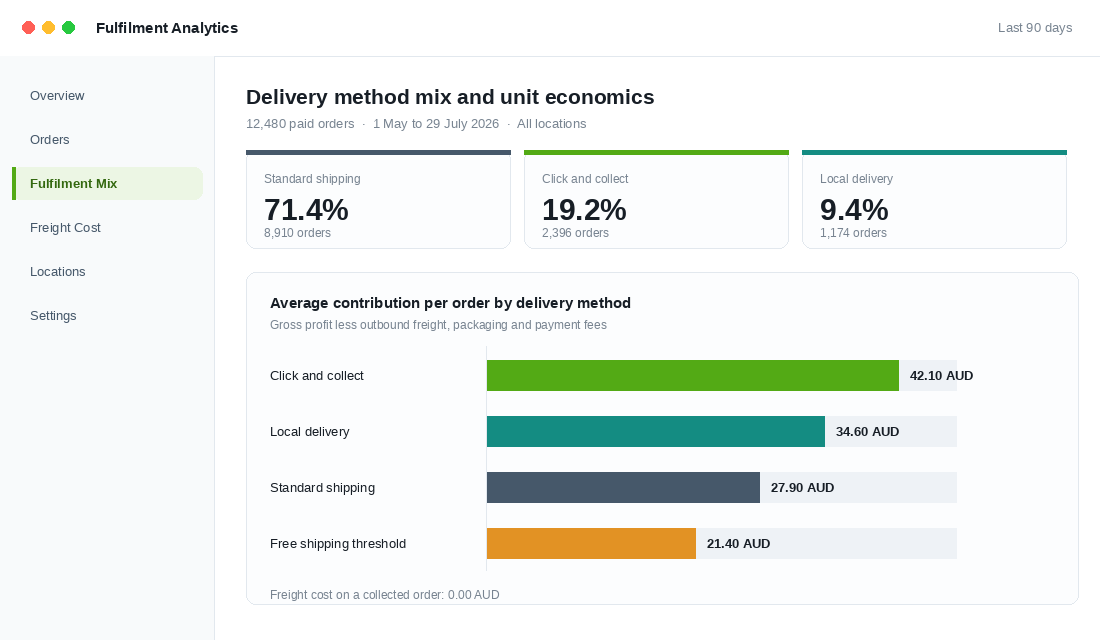Click the Free shipping threshold row label
Screen dimensions: 1100x640
coord(338,544)
